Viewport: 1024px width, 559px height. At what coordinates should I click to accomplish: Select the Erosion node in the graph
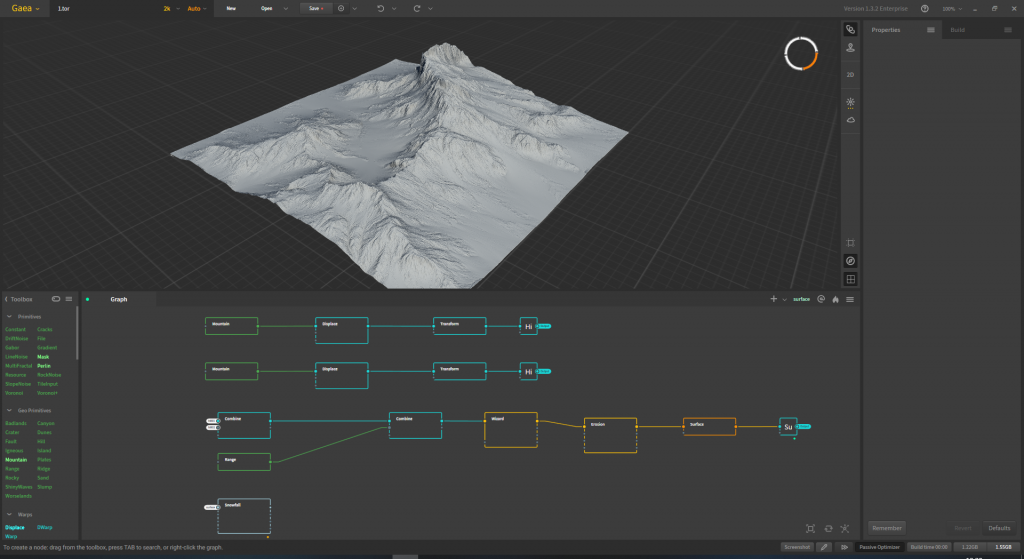(609, 435)
